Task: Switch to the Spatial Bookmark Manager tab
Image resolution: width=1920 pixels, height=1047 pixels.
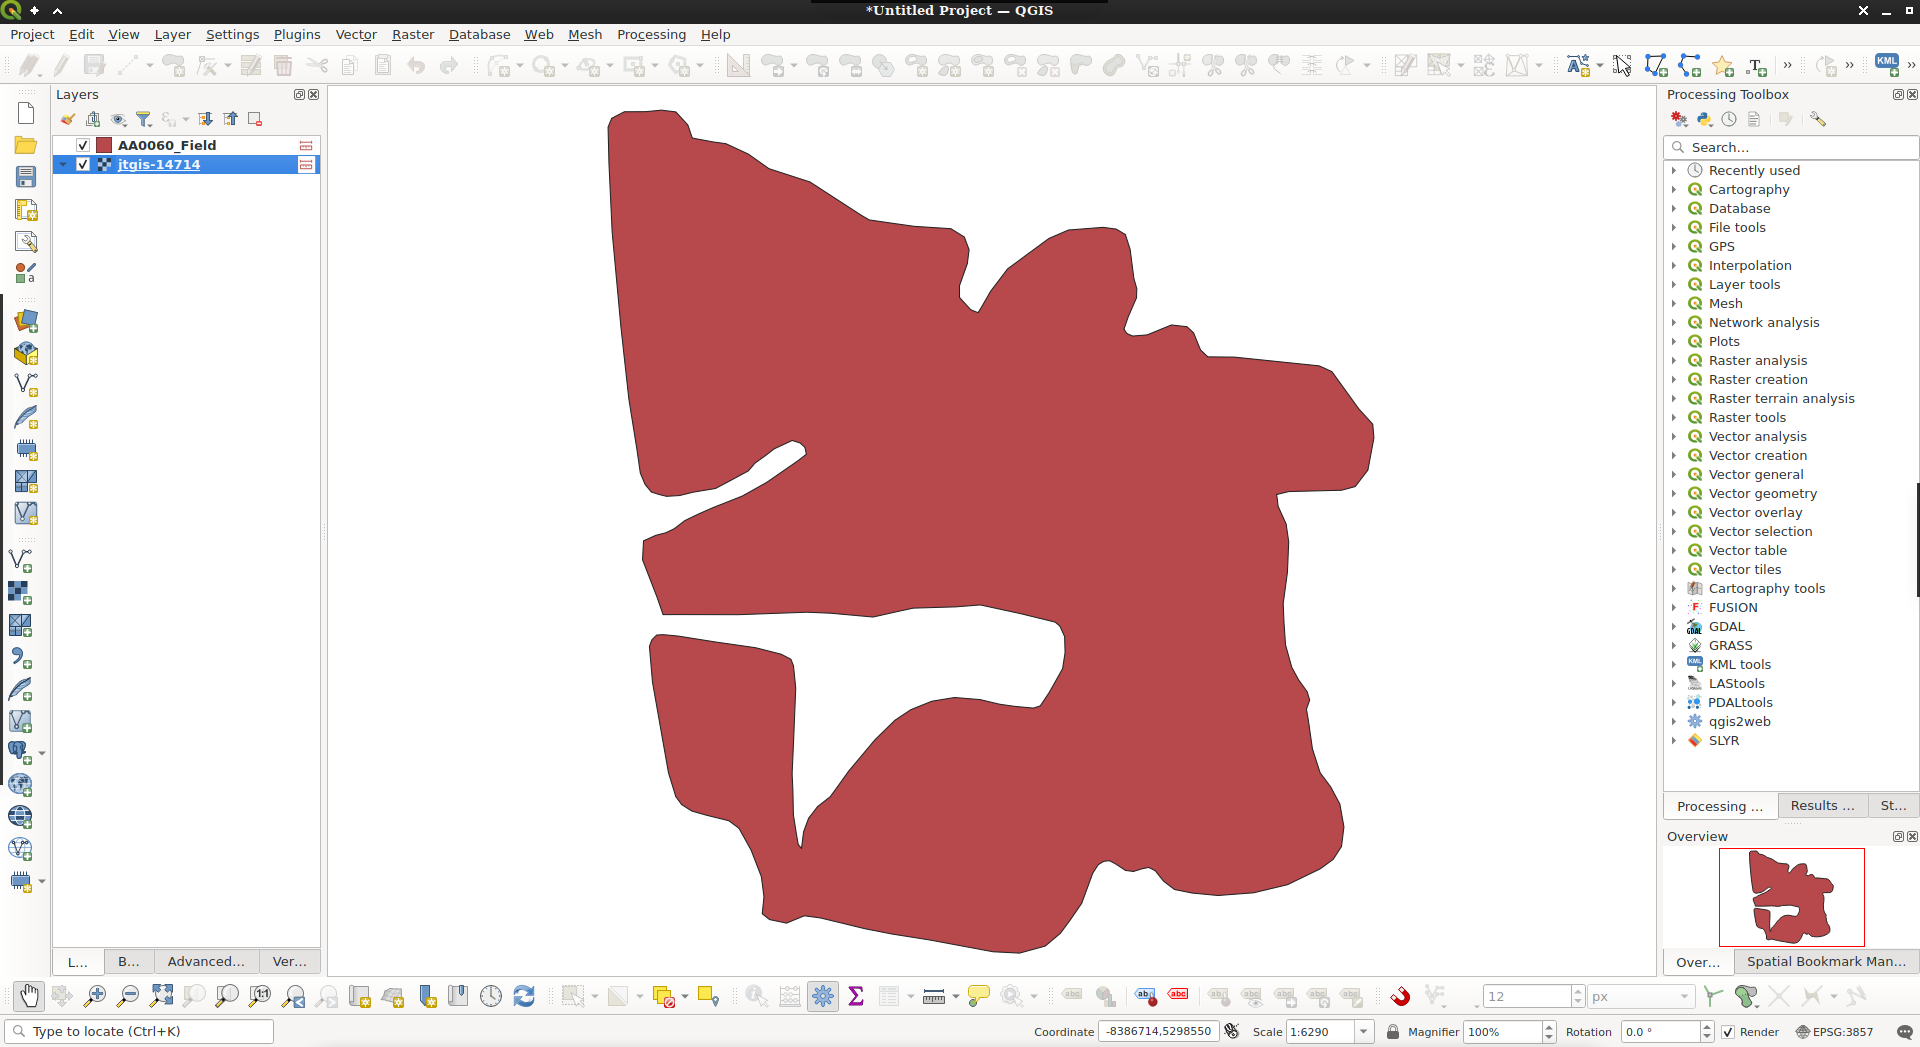Action: point(1826,961)
